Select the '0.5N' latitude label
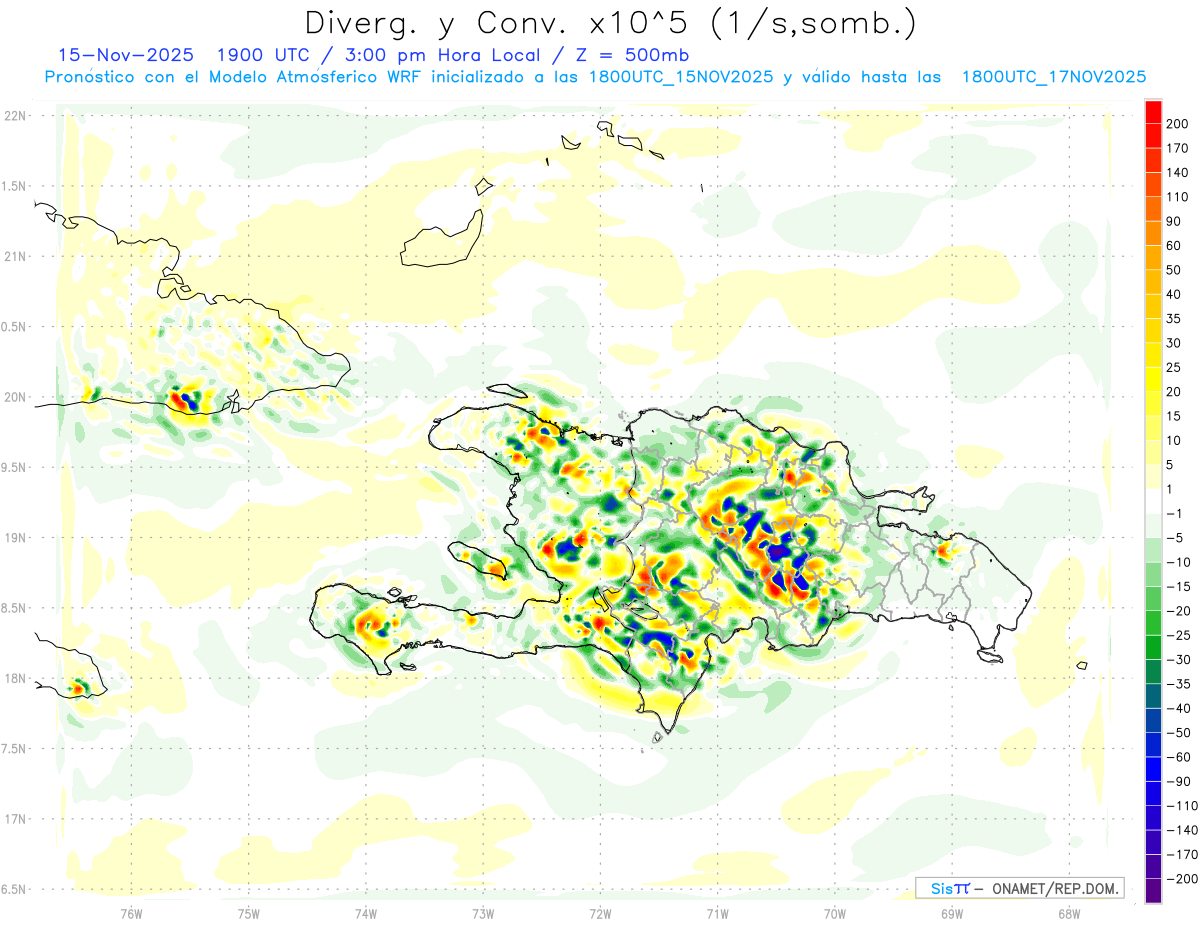 tap(14, 327)
